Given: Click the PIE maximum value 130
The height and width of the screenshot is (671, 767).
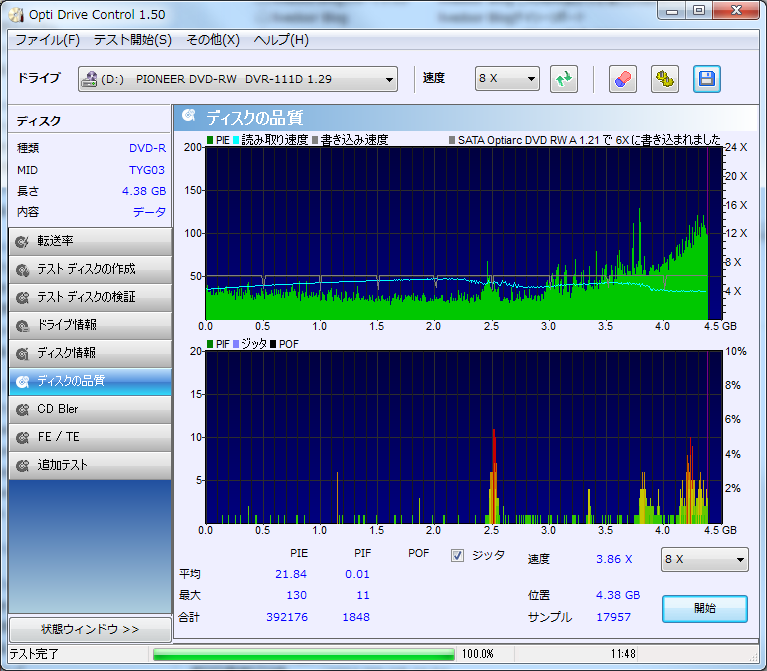Looking at the screenshot, I should (296, 595).
